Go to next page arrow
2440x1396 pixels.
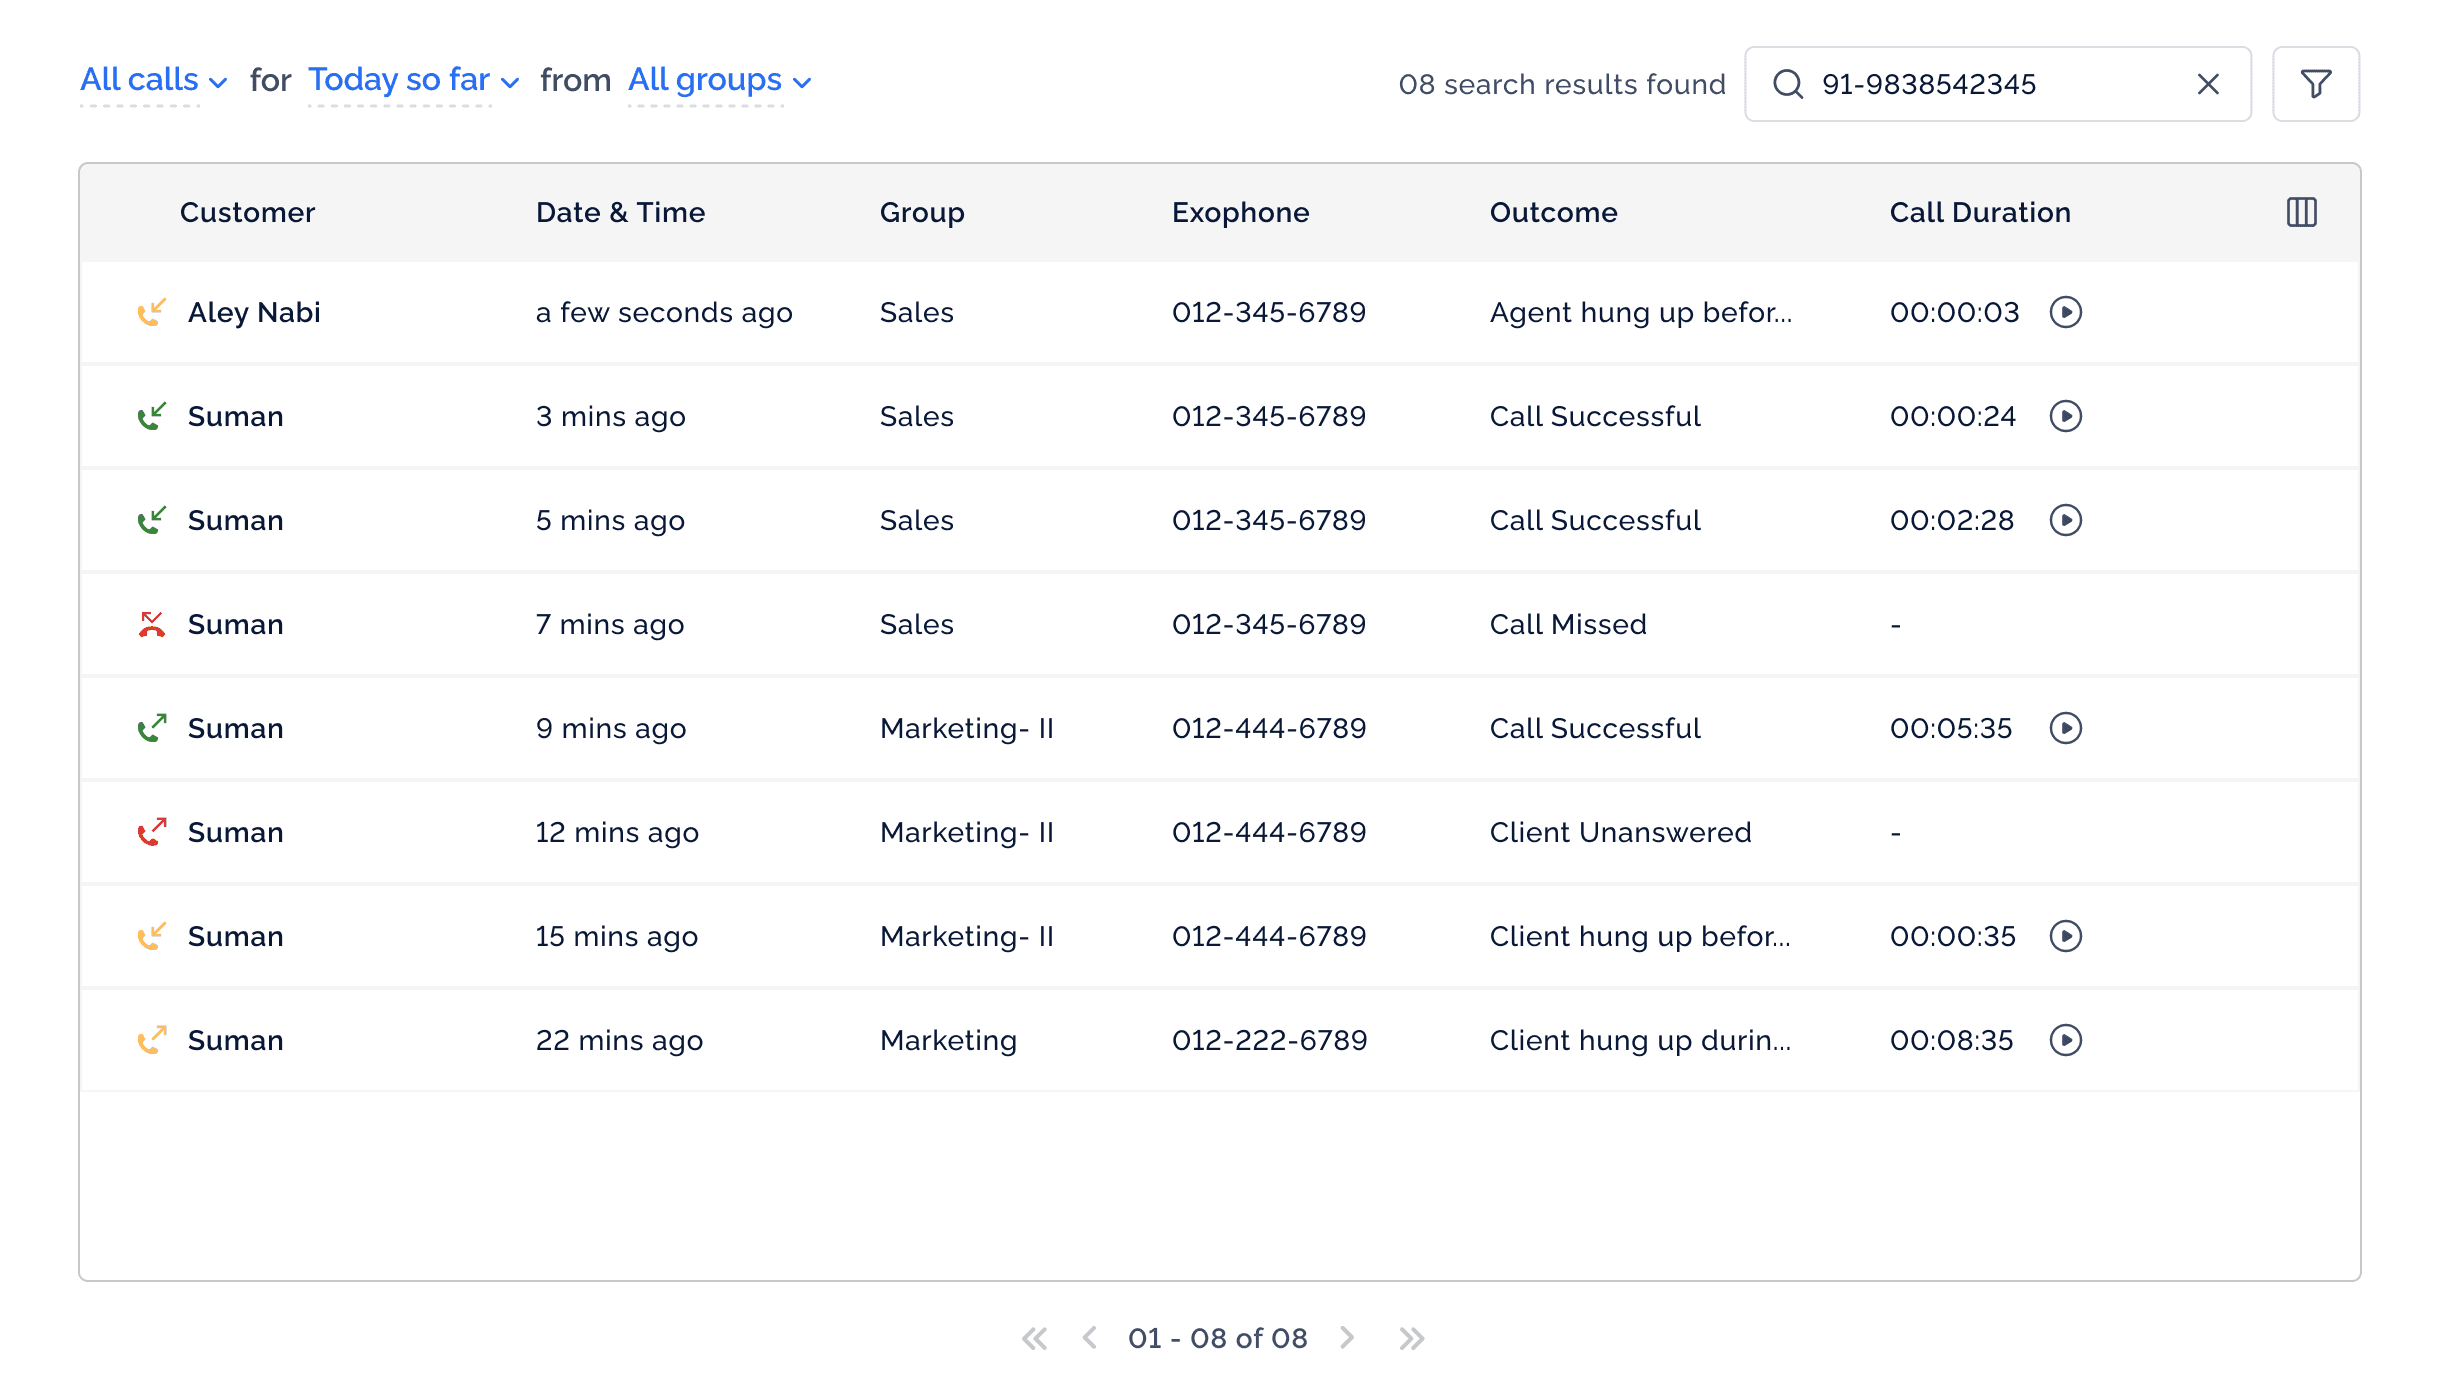click(x=1347, y=1338)
